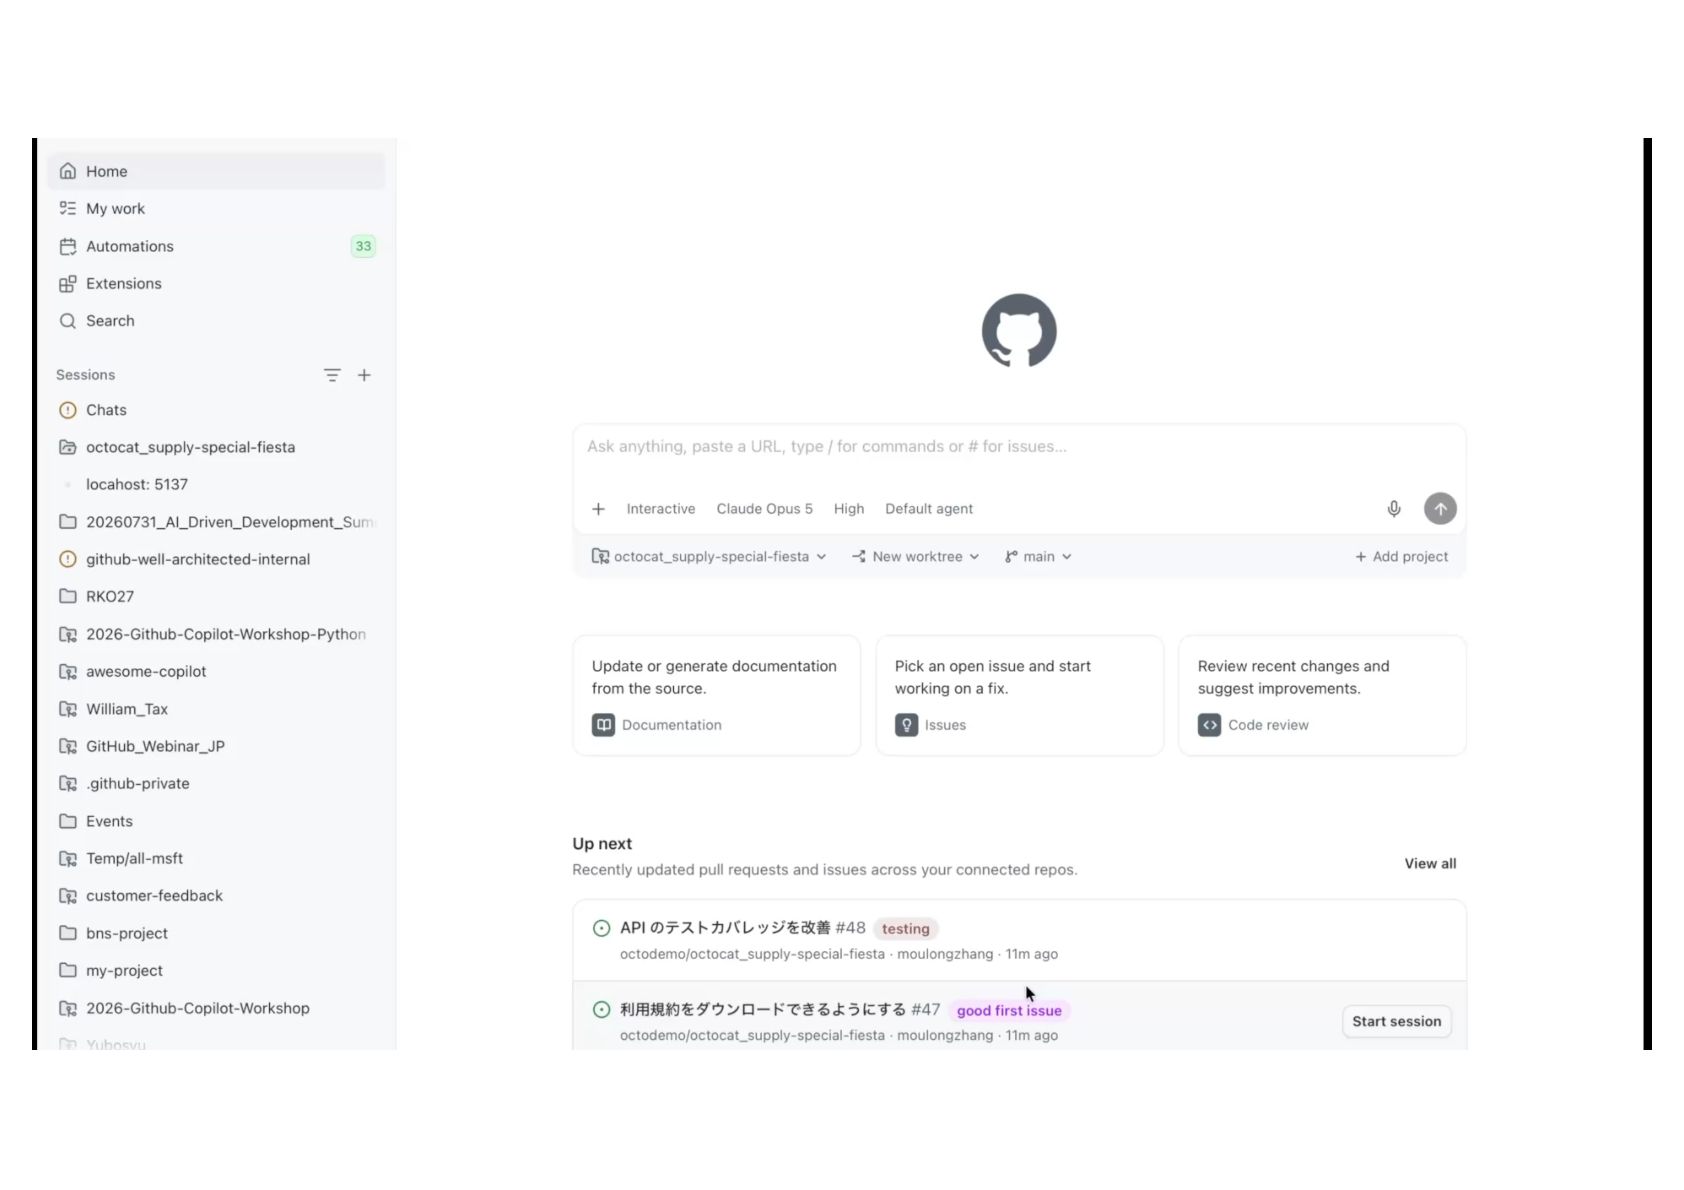The image size is (1684, 1190).
Task: Click the Code review brackets icon
Action: (x=1209, y=725)
